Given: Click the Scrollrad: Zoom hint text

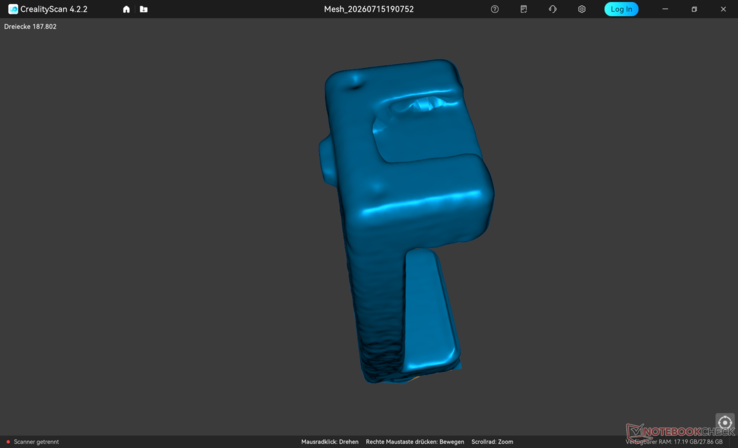Looking at the screenshot, I should [492, 442].
